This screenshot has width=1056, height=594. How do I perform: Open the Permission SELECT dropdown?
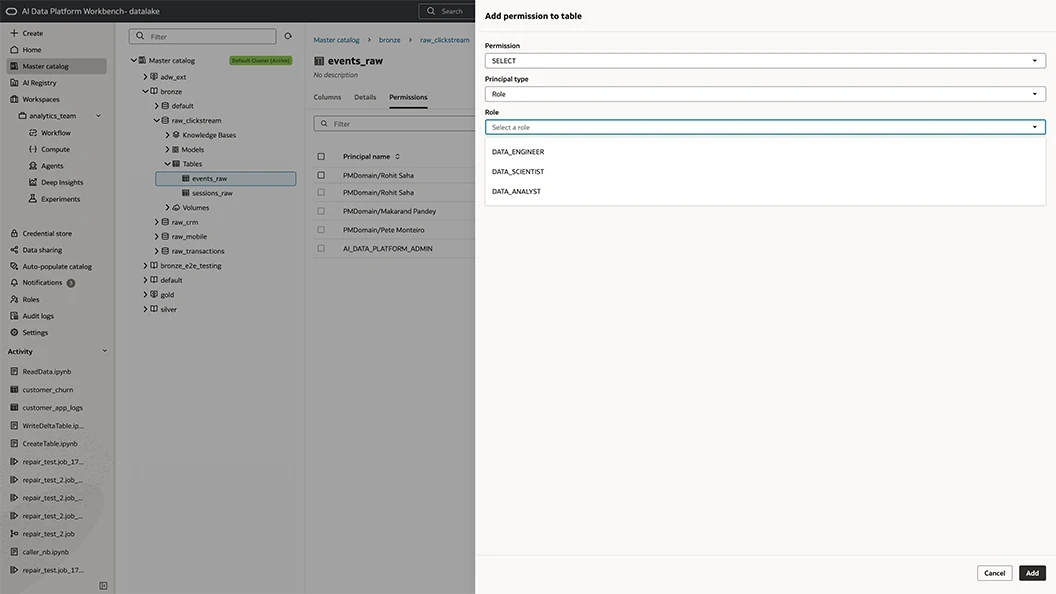(765, 61)
